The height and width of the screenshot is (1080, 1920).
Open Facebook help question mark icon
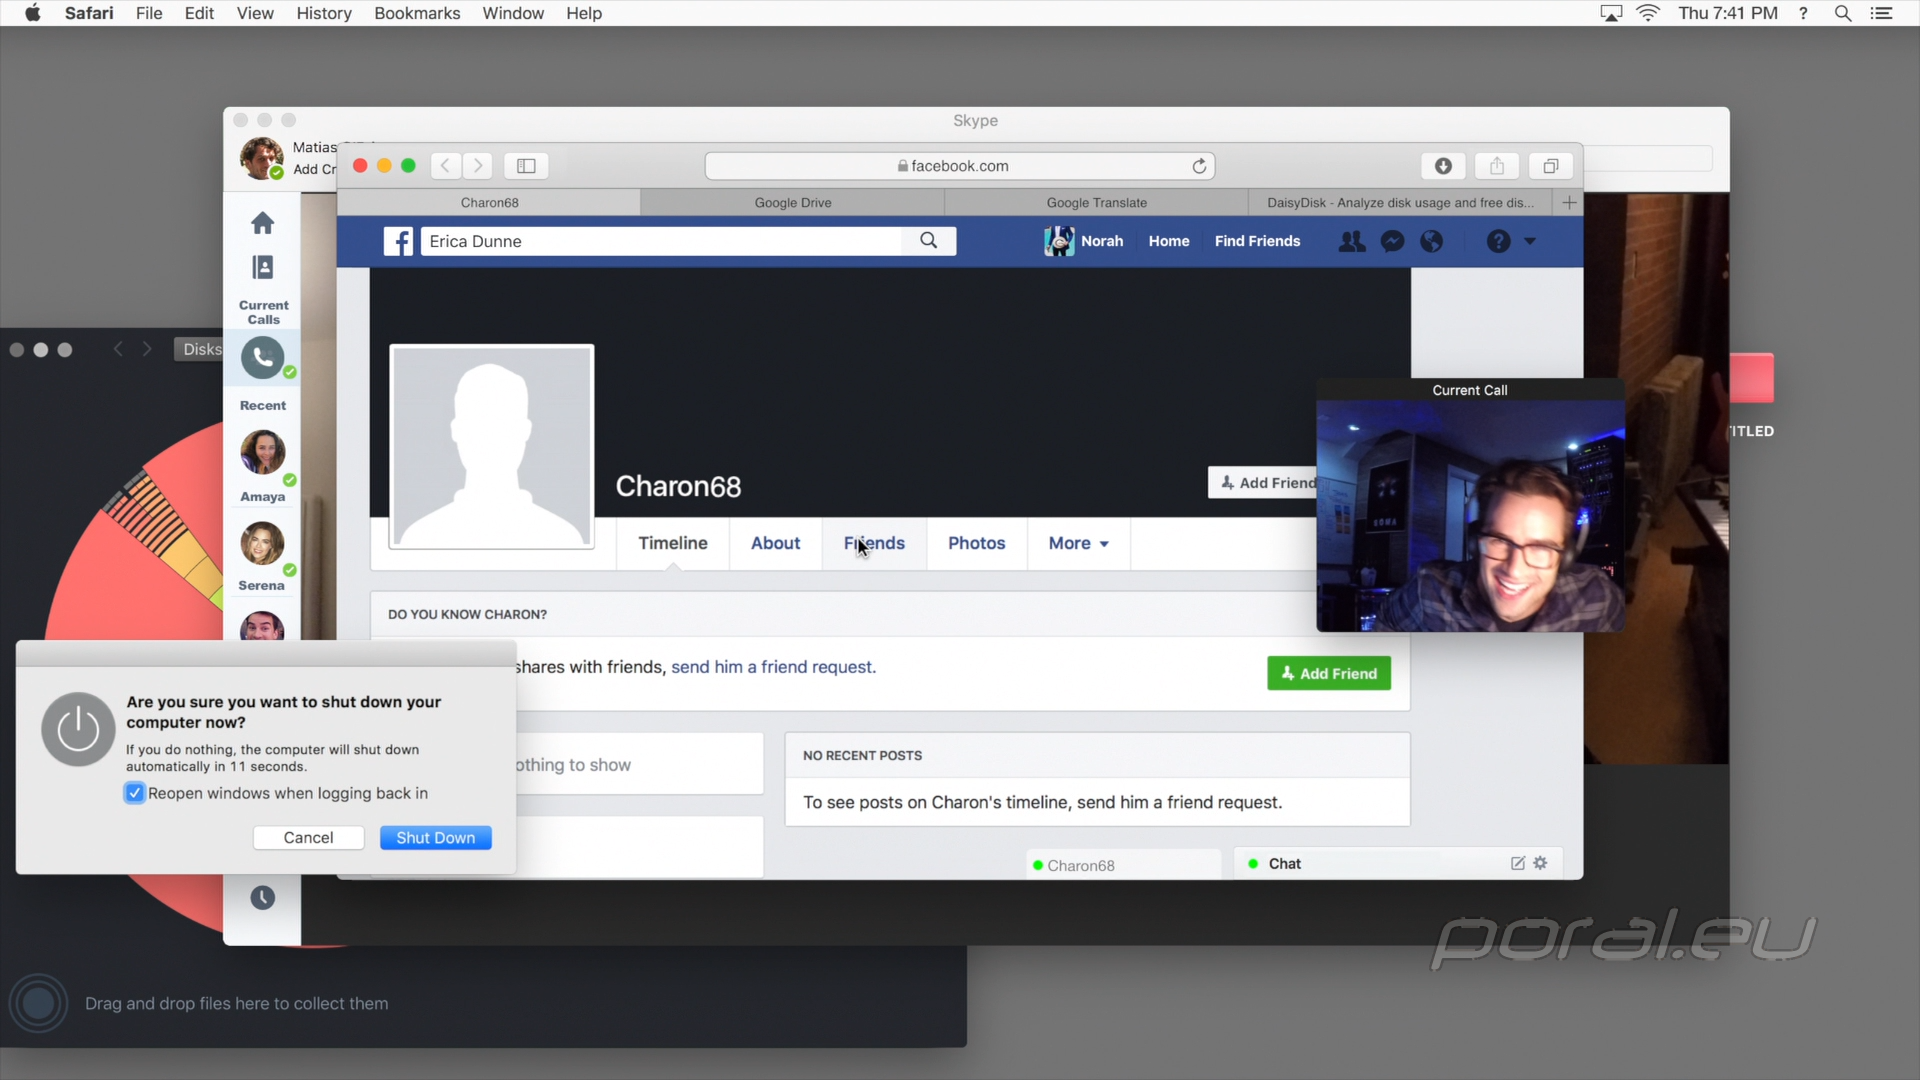pos(1498,241)
